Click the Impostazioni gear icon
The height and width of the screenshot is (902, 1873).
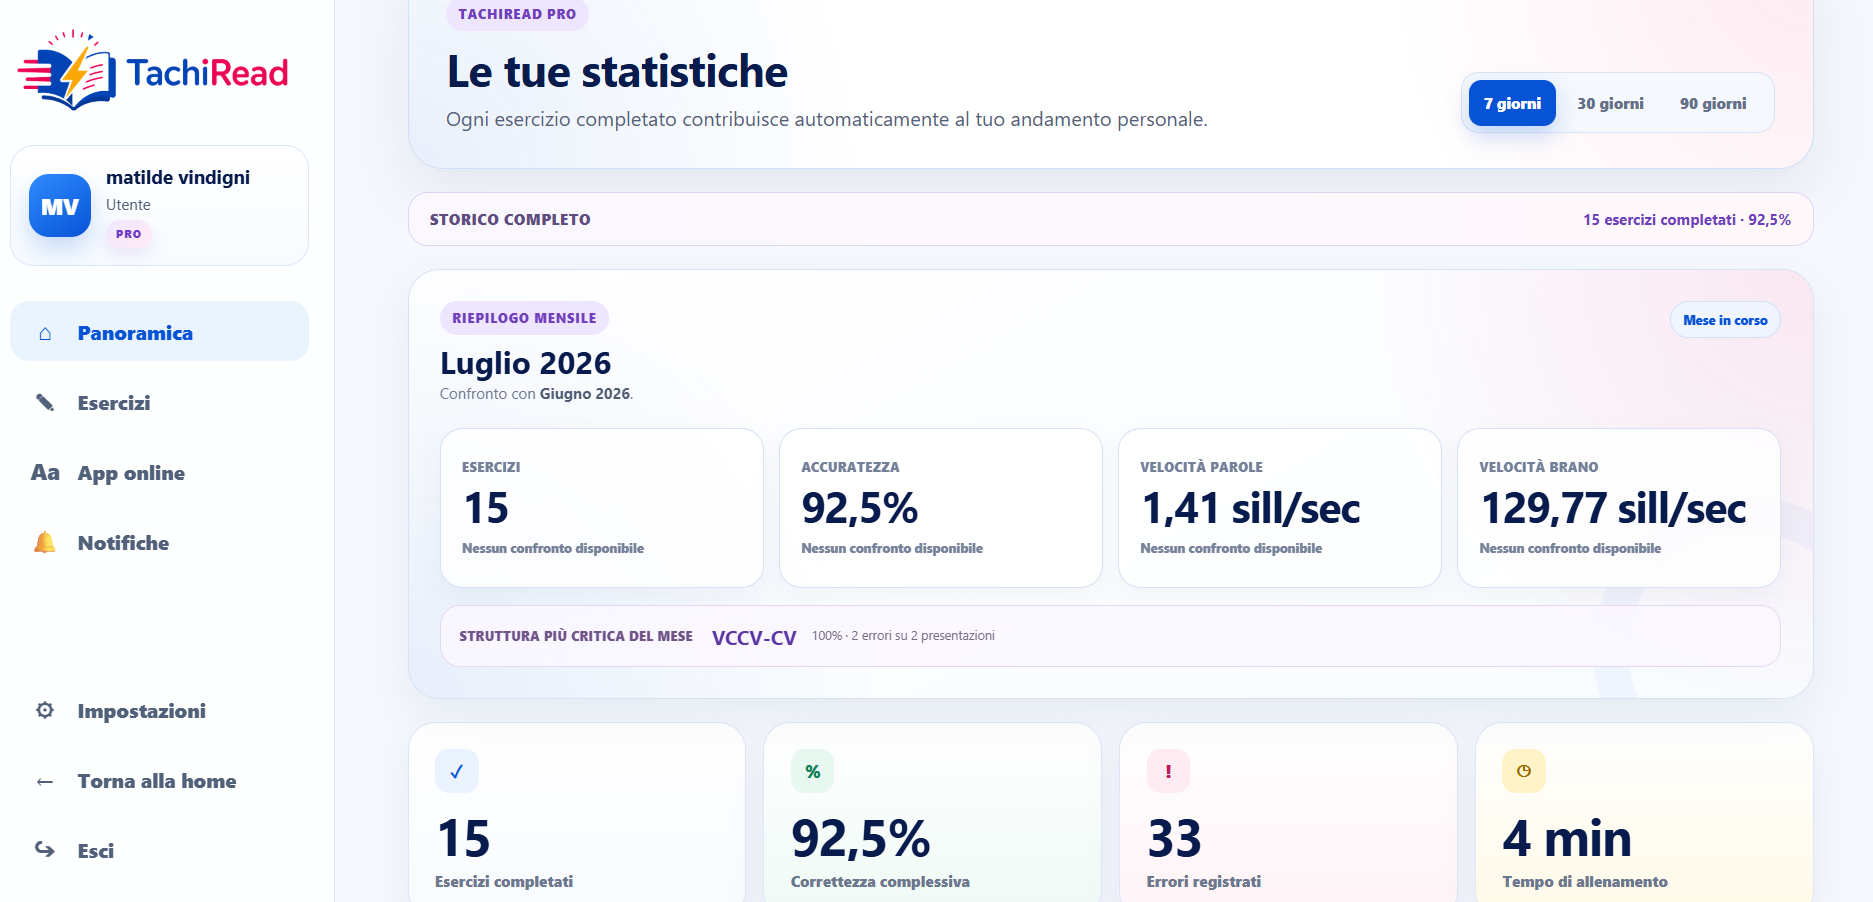[x=45, y=711]
